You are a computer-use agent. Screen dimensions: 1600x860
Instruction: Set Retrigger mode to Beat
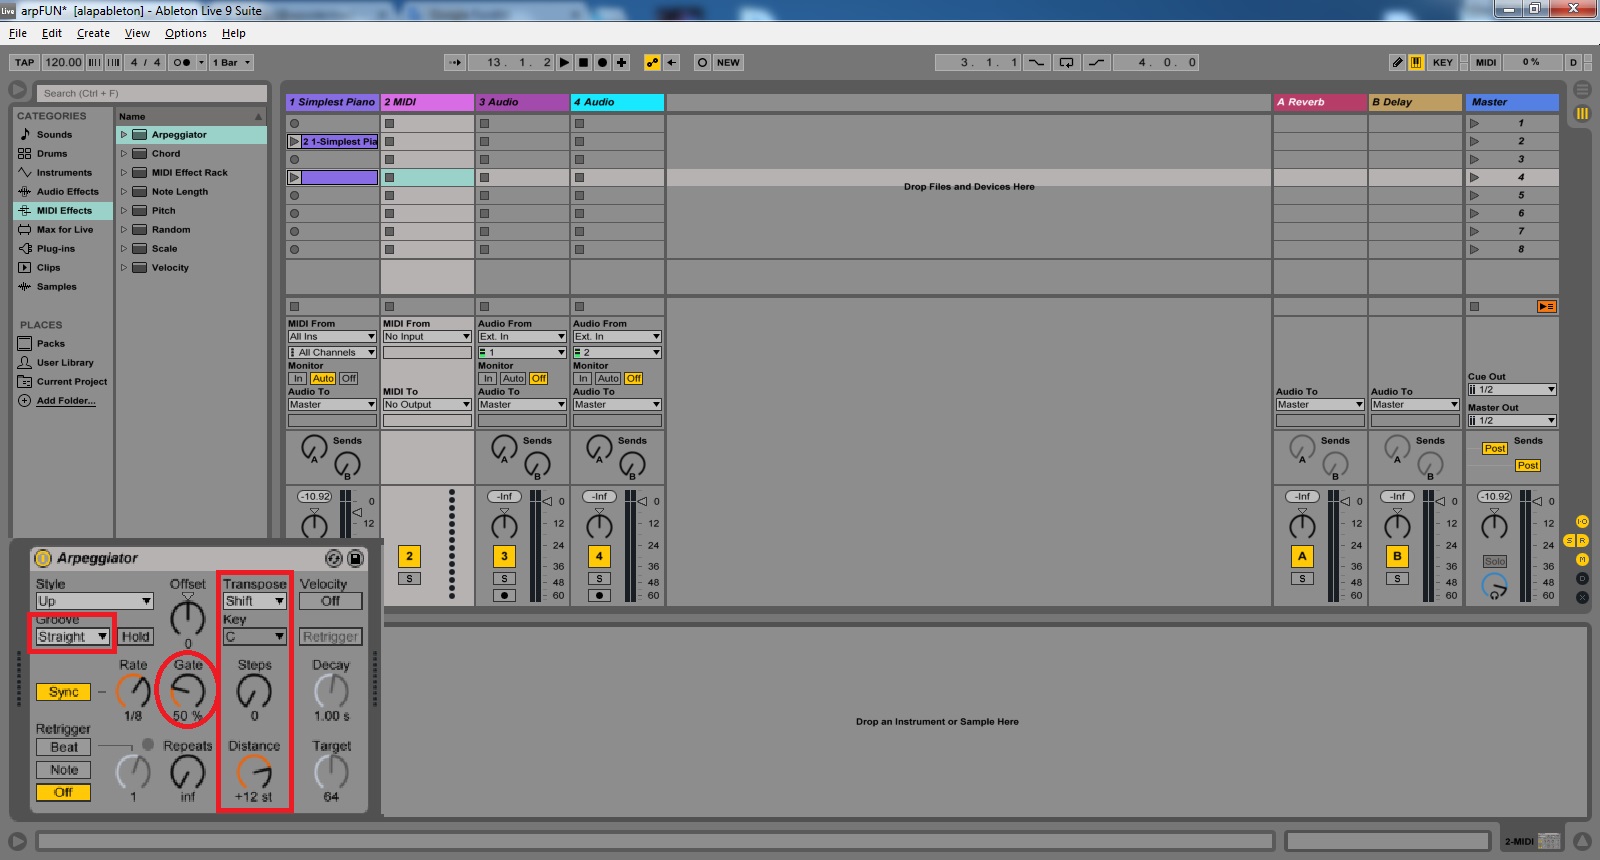pos(64,747)
